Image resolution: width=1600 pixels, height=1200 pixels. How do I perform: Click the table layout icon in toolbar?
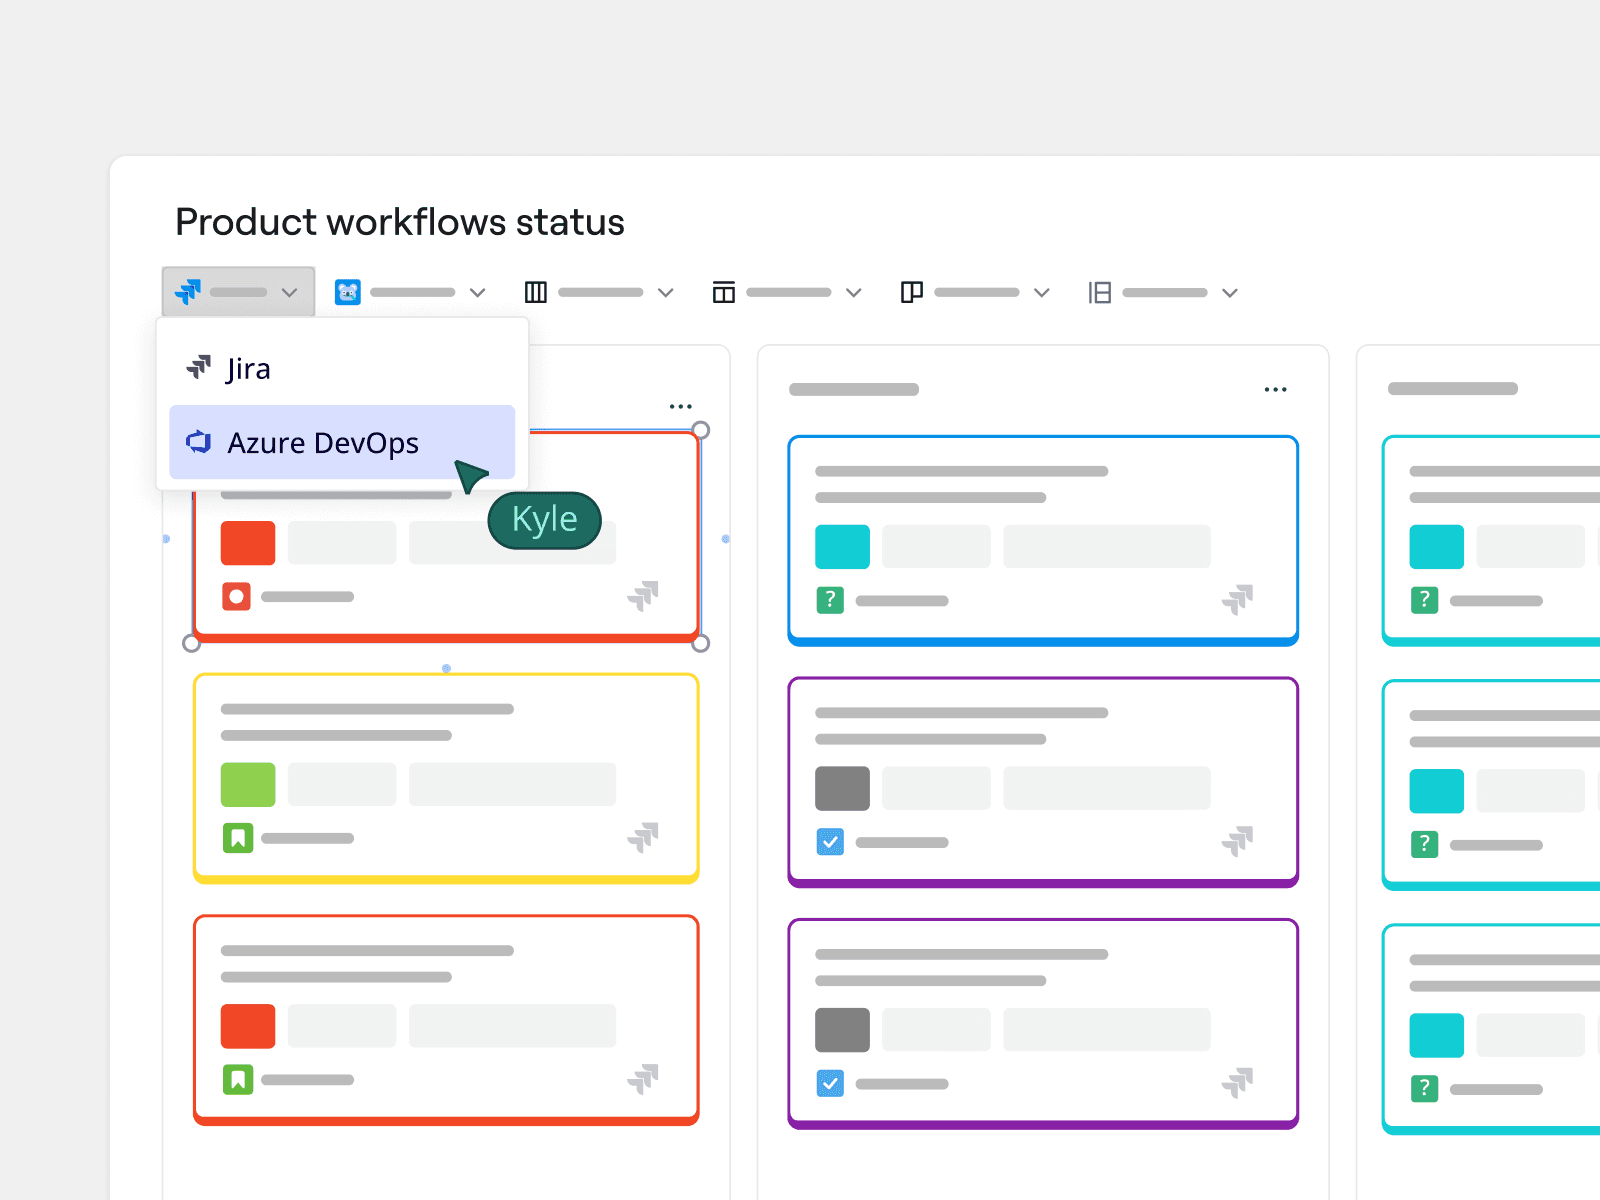(x=724, y=292)
